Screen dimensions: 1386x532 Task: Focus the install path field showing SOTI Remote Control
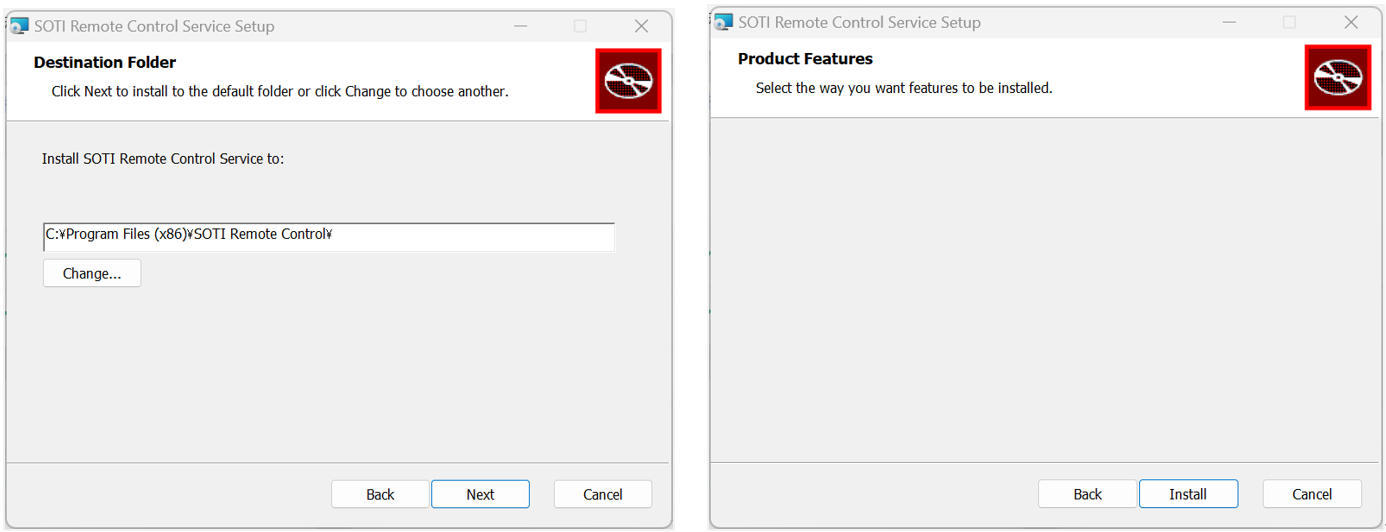click(329, 236)
